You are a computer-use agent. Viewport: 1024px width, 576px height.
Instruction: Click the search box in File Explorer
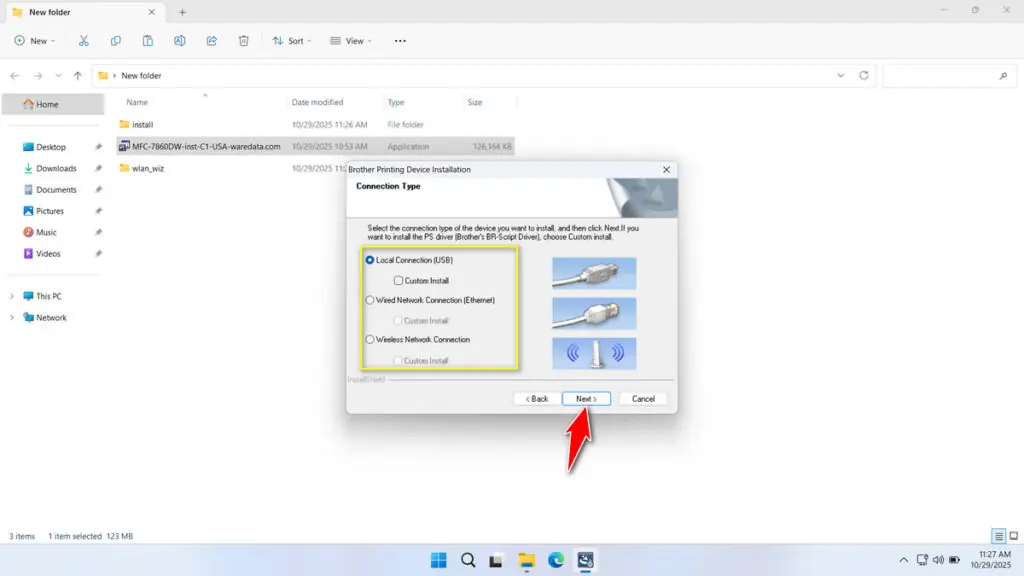pyautogui.click(x=948, y=75)
